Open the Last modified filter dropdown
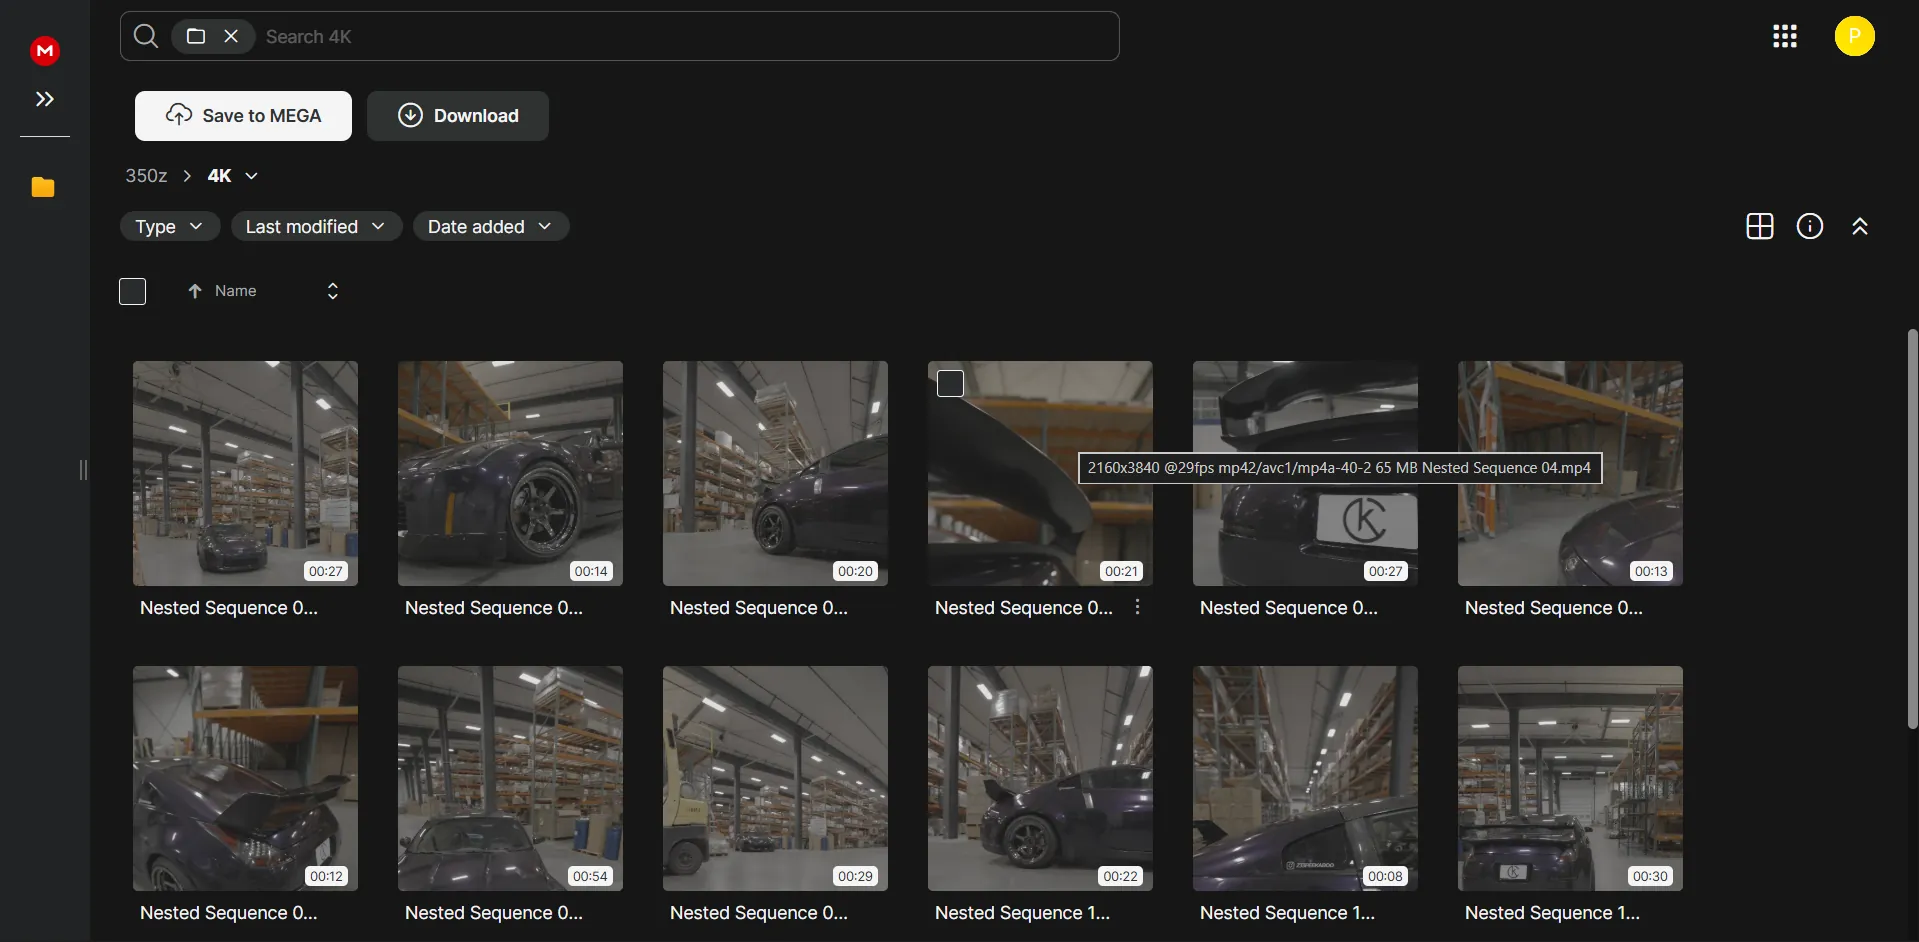This screenshot has width=1919, height=942. [x=316, y=227]
